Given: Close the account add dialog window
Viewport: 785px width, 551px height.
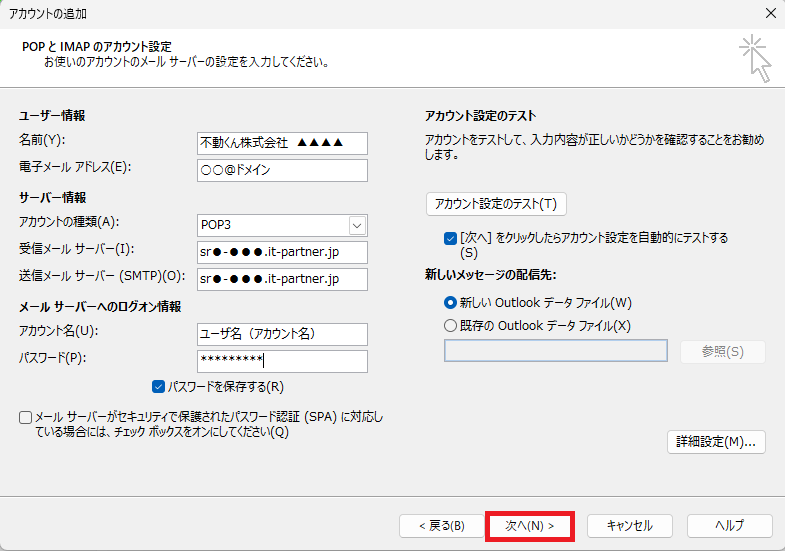Looking at the screenshot, I should click(x=768, y=13).
